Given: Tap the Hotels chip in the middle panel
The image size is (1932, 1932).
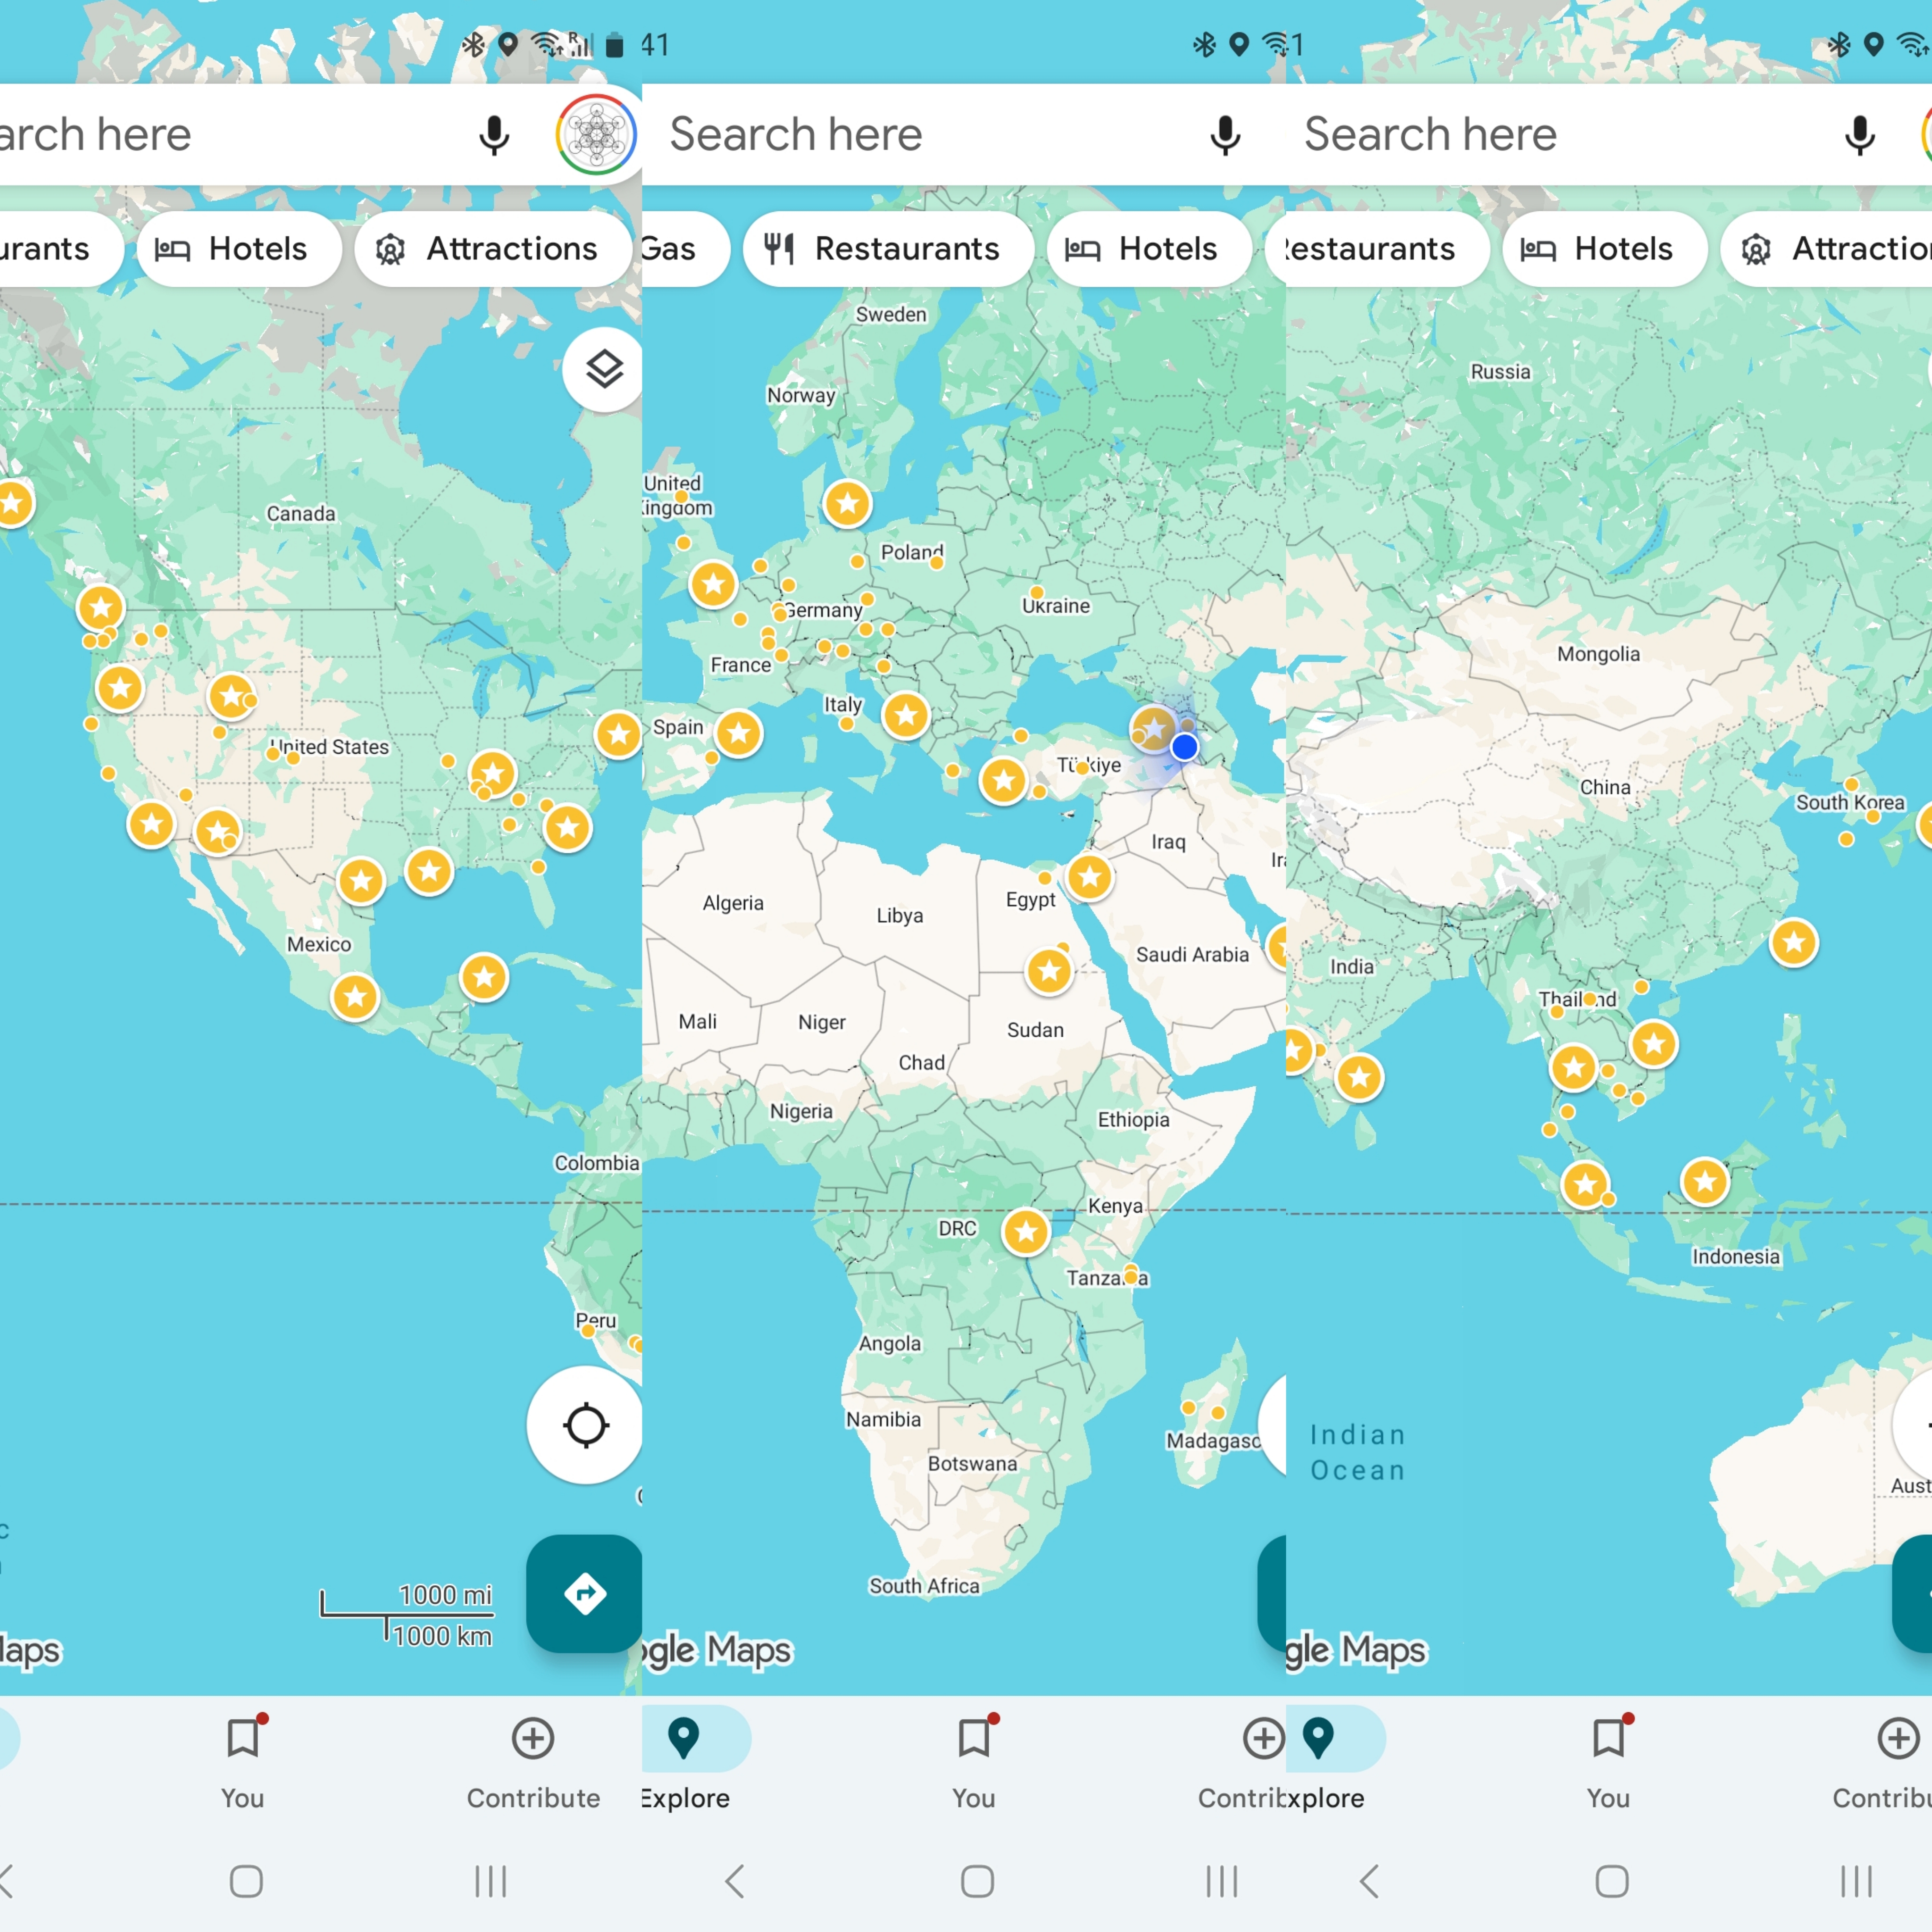Looking at the screenshot, I should (x=1149, y=249).
